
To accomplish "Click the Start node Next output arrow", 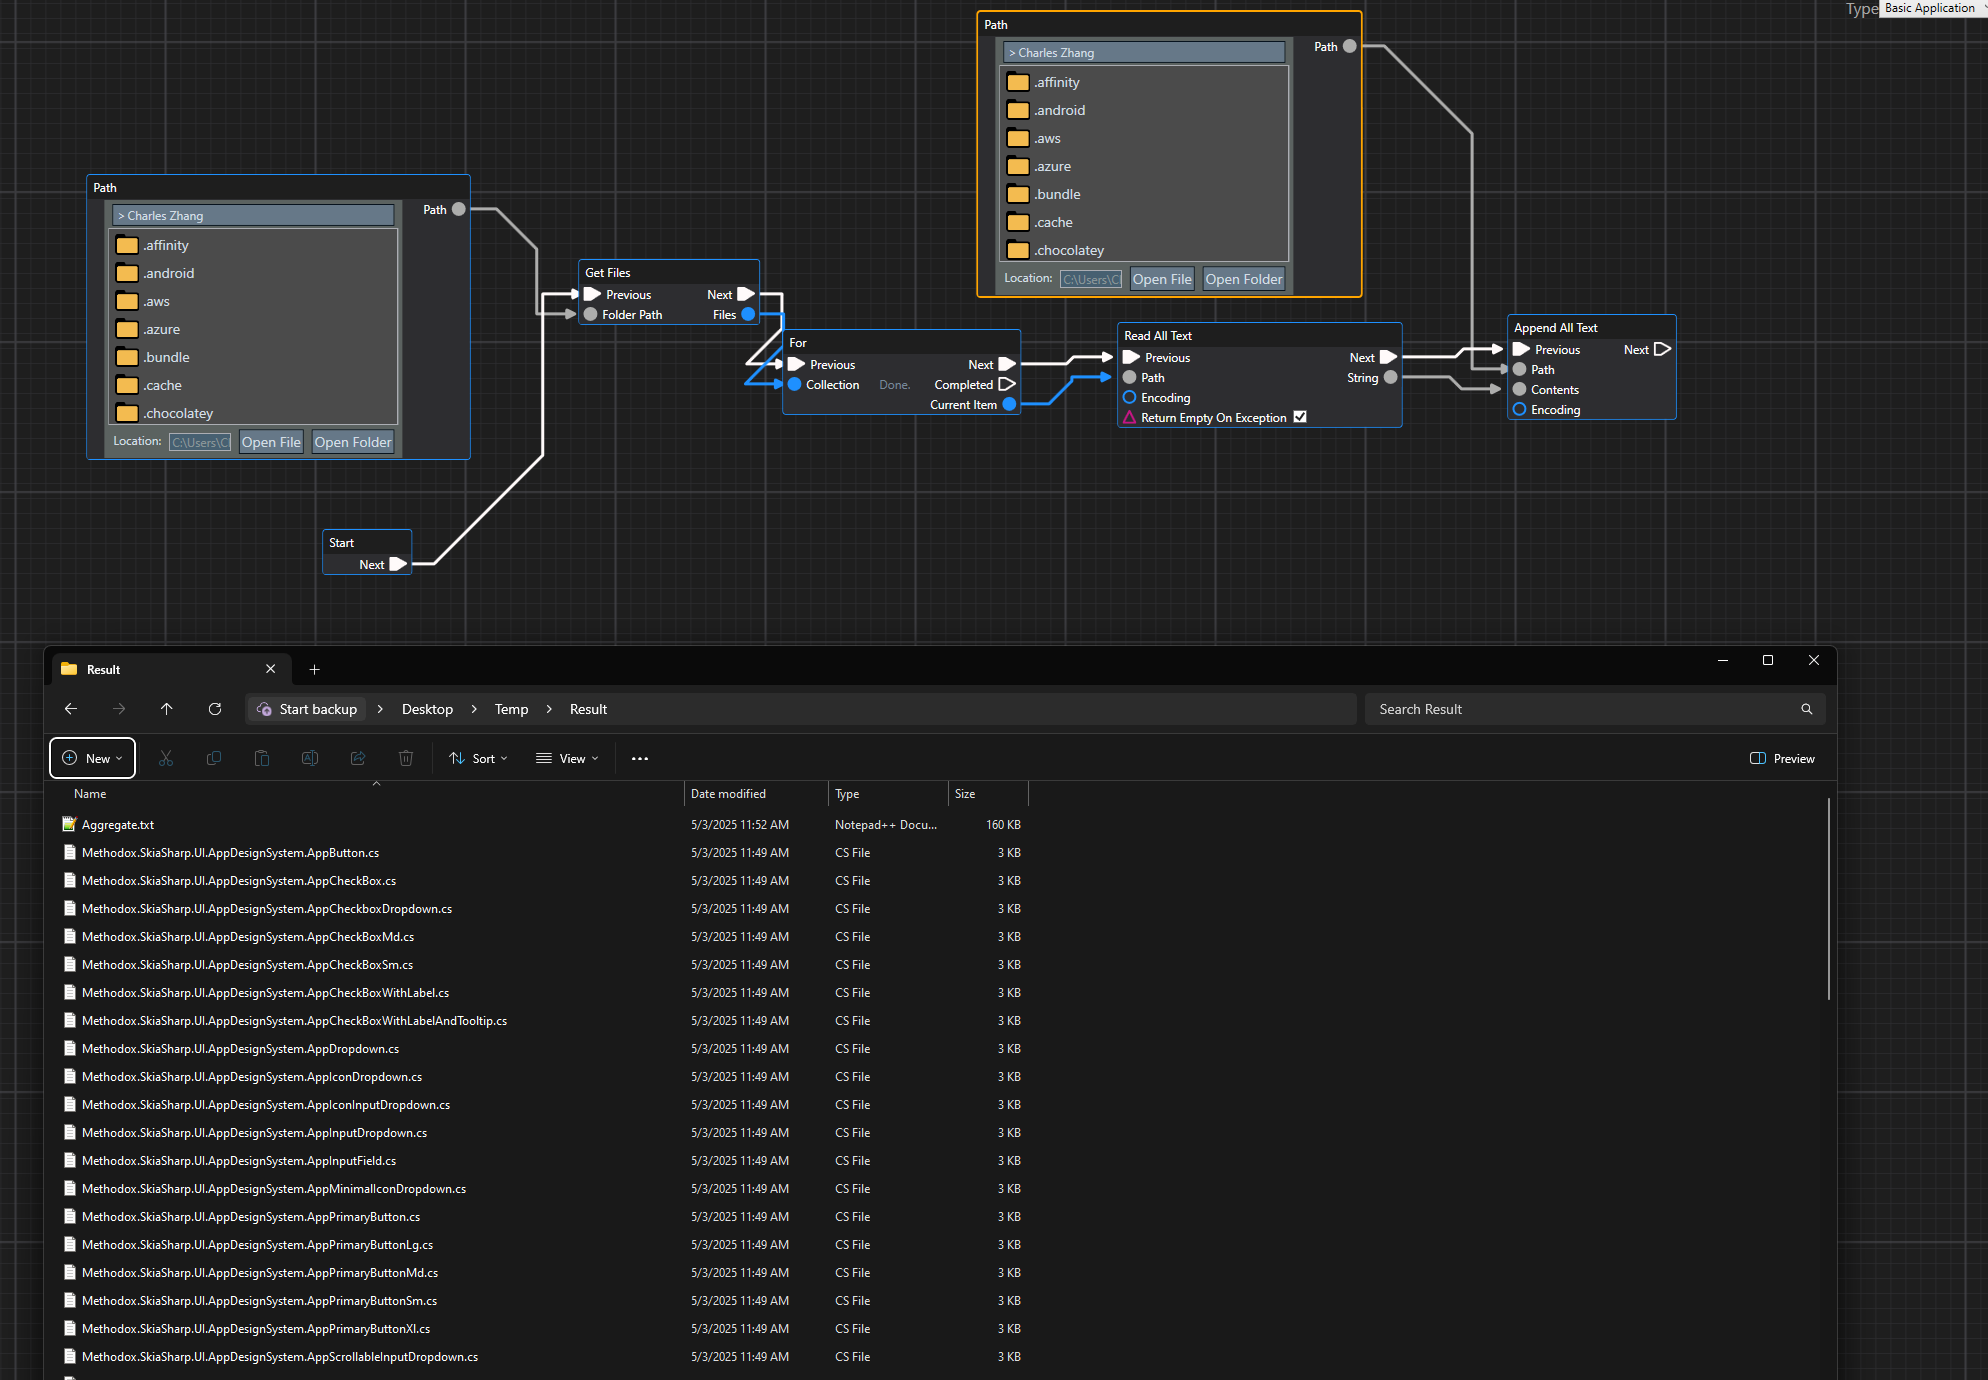I will click(398, 564).
